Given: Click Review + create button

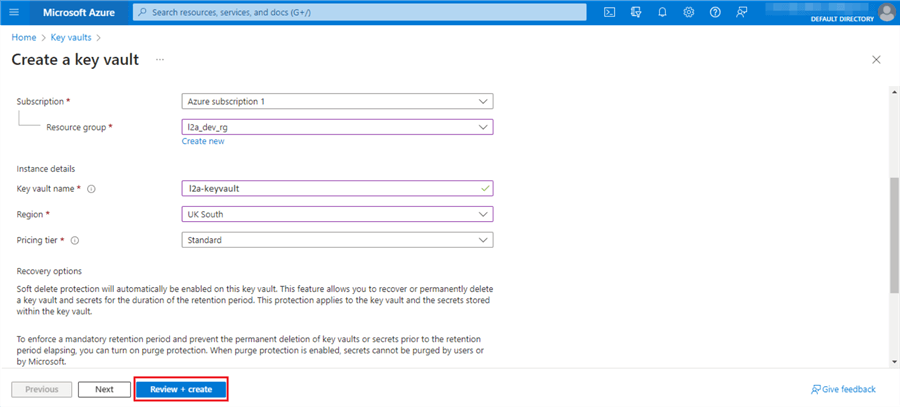Looking at the screenshot, I should pos(181,389).
